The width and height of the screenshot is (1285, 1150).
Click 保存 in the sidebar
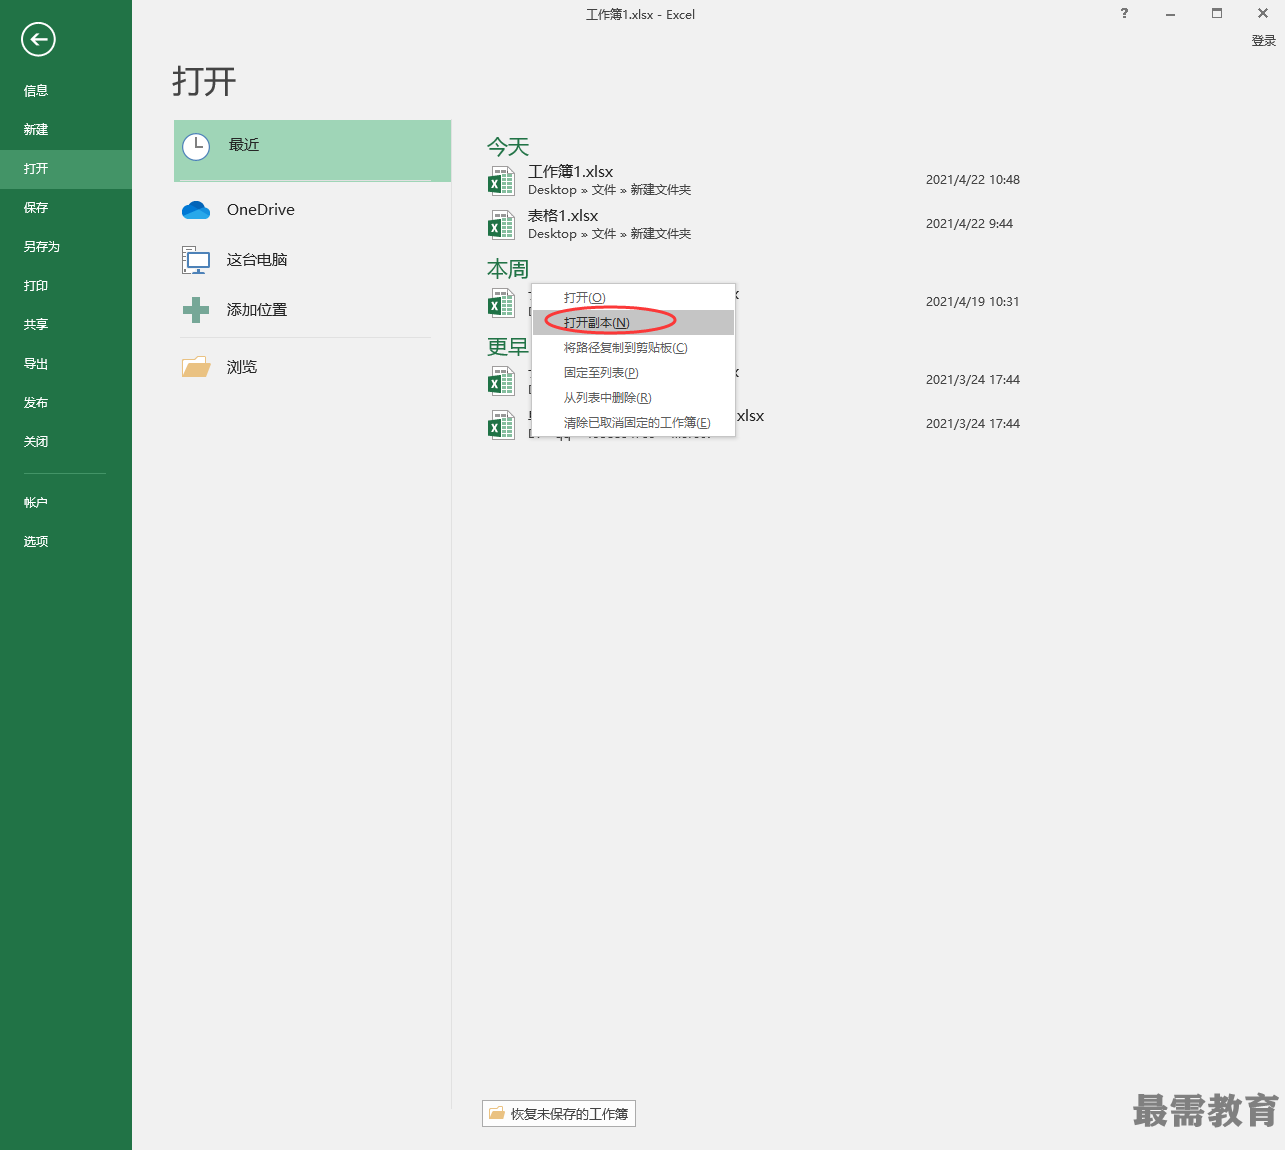pos(66,208)
